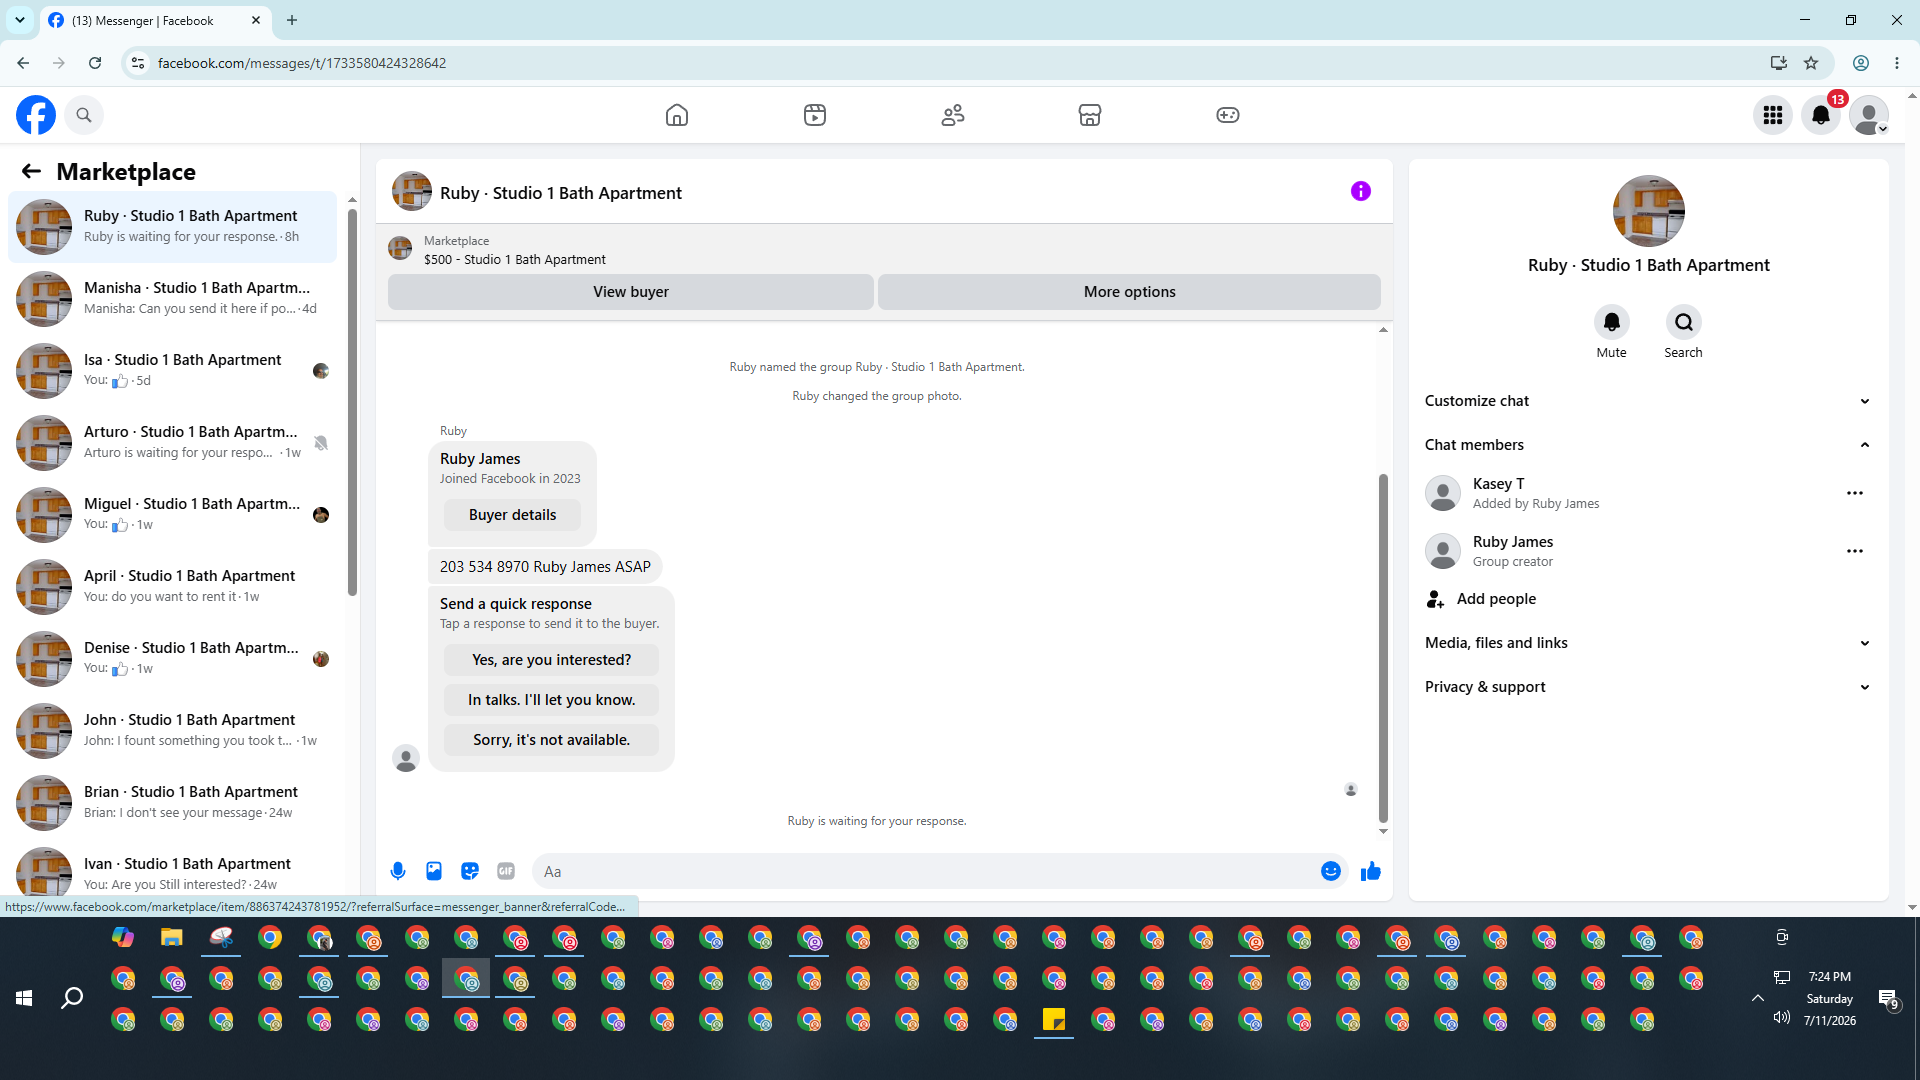
Task: Click the View buyer button
Action: (631, 292)
